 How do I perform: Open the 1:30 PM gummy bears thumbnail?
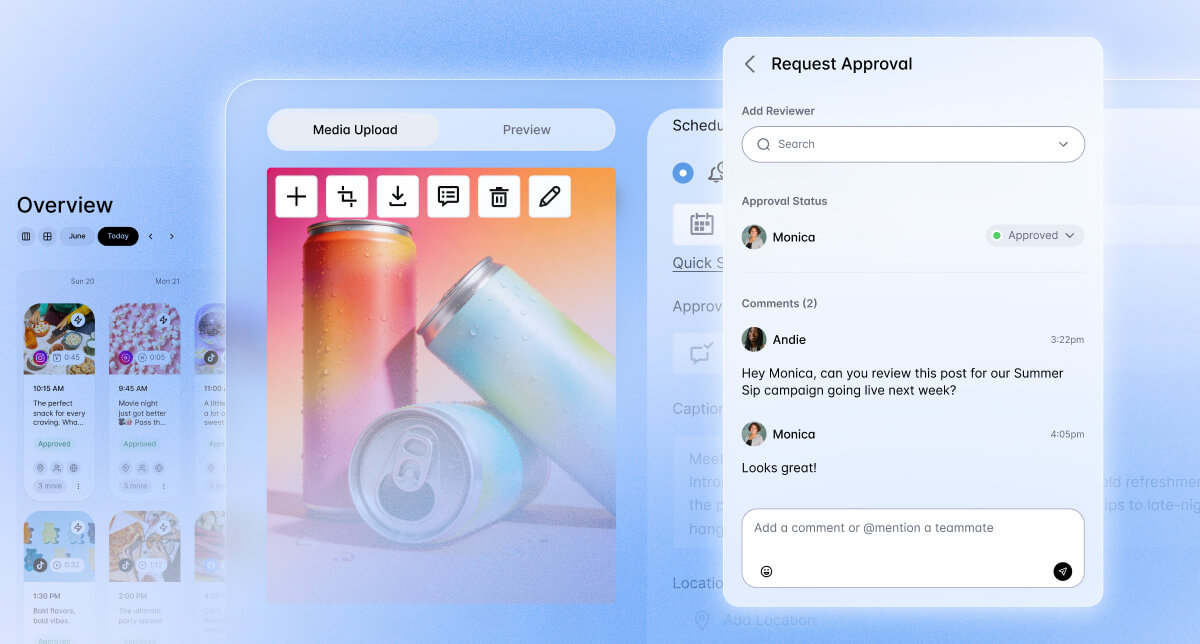[x=59, y=546]
